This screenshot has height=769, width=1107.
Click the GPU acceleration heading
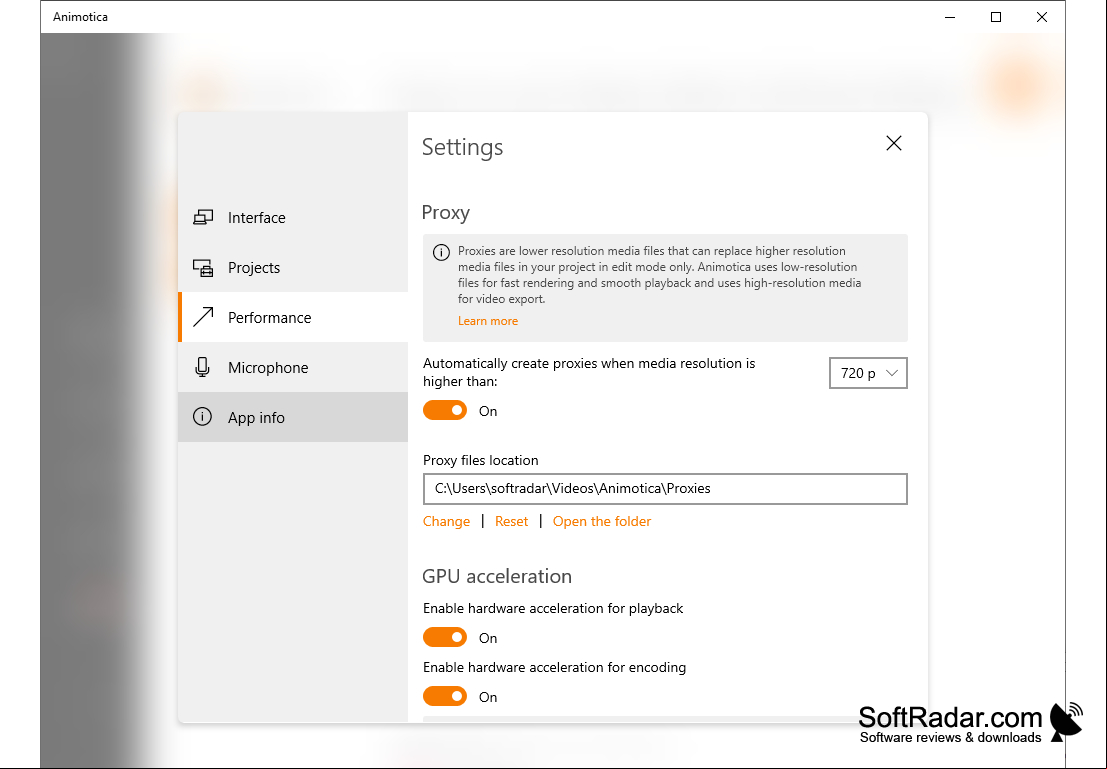497,576
